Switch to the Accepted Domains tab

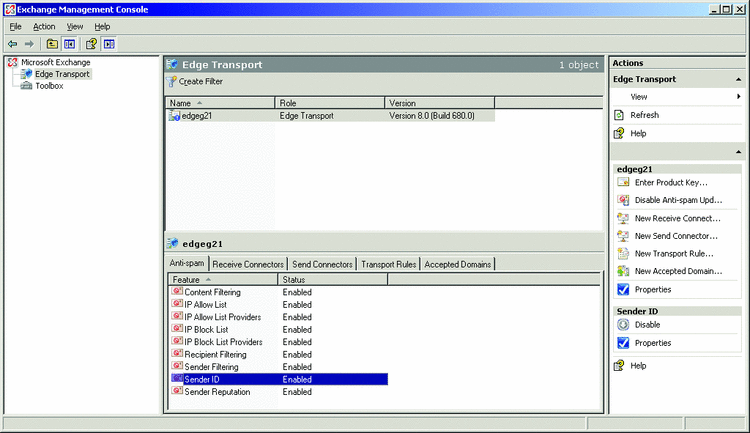[x=458, y=264]
